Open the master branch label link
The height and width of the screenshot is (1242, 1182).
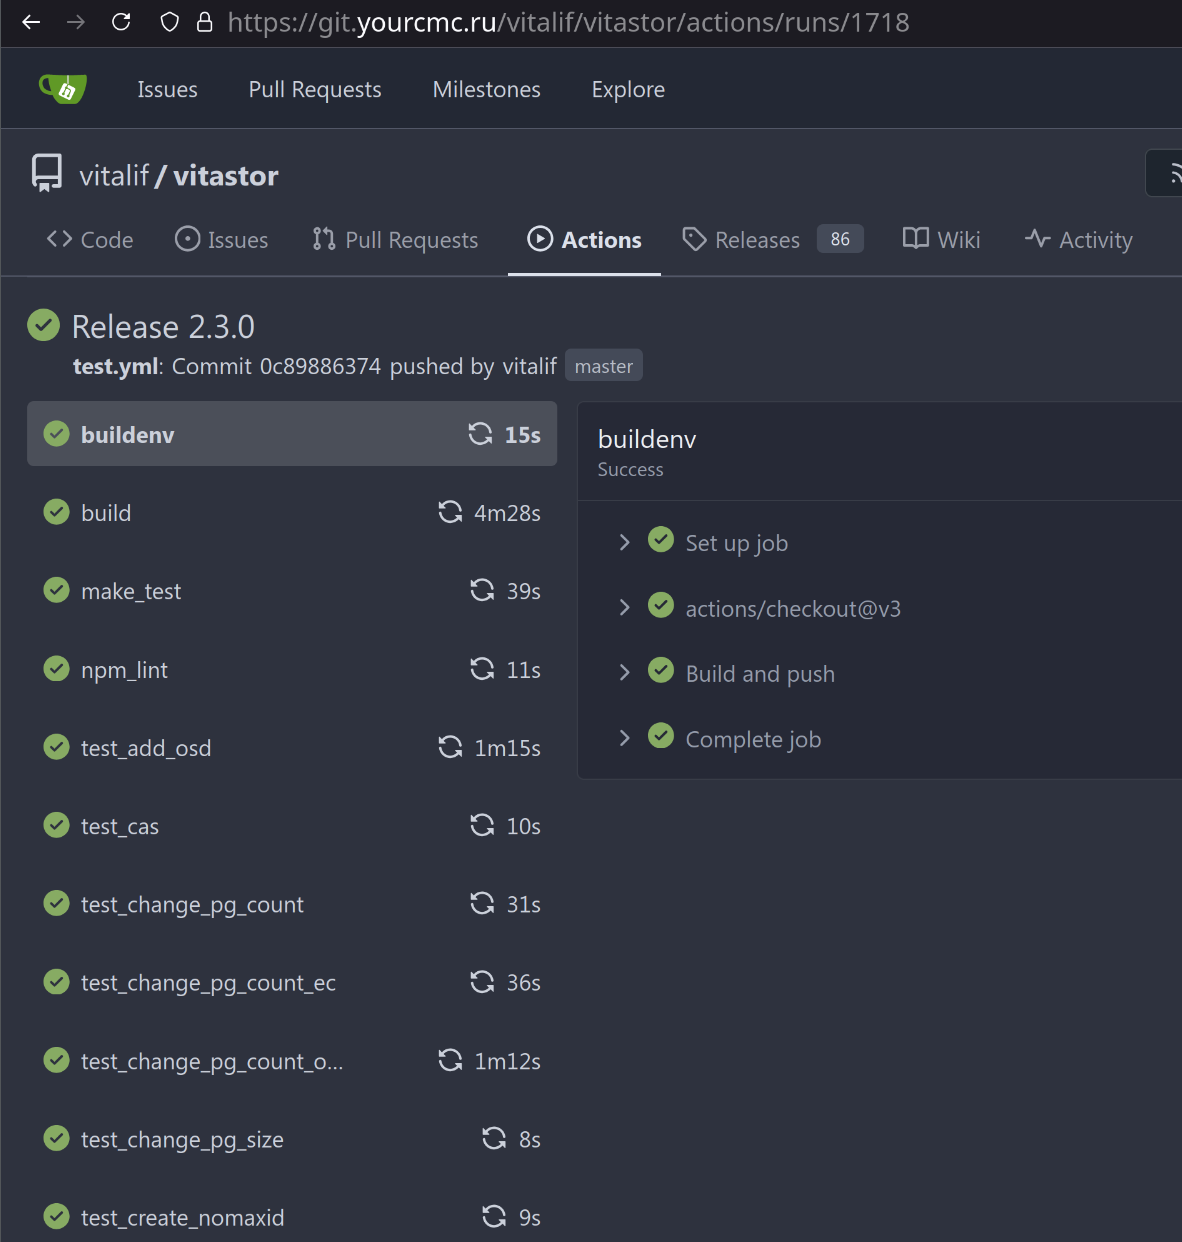point(603,366)
